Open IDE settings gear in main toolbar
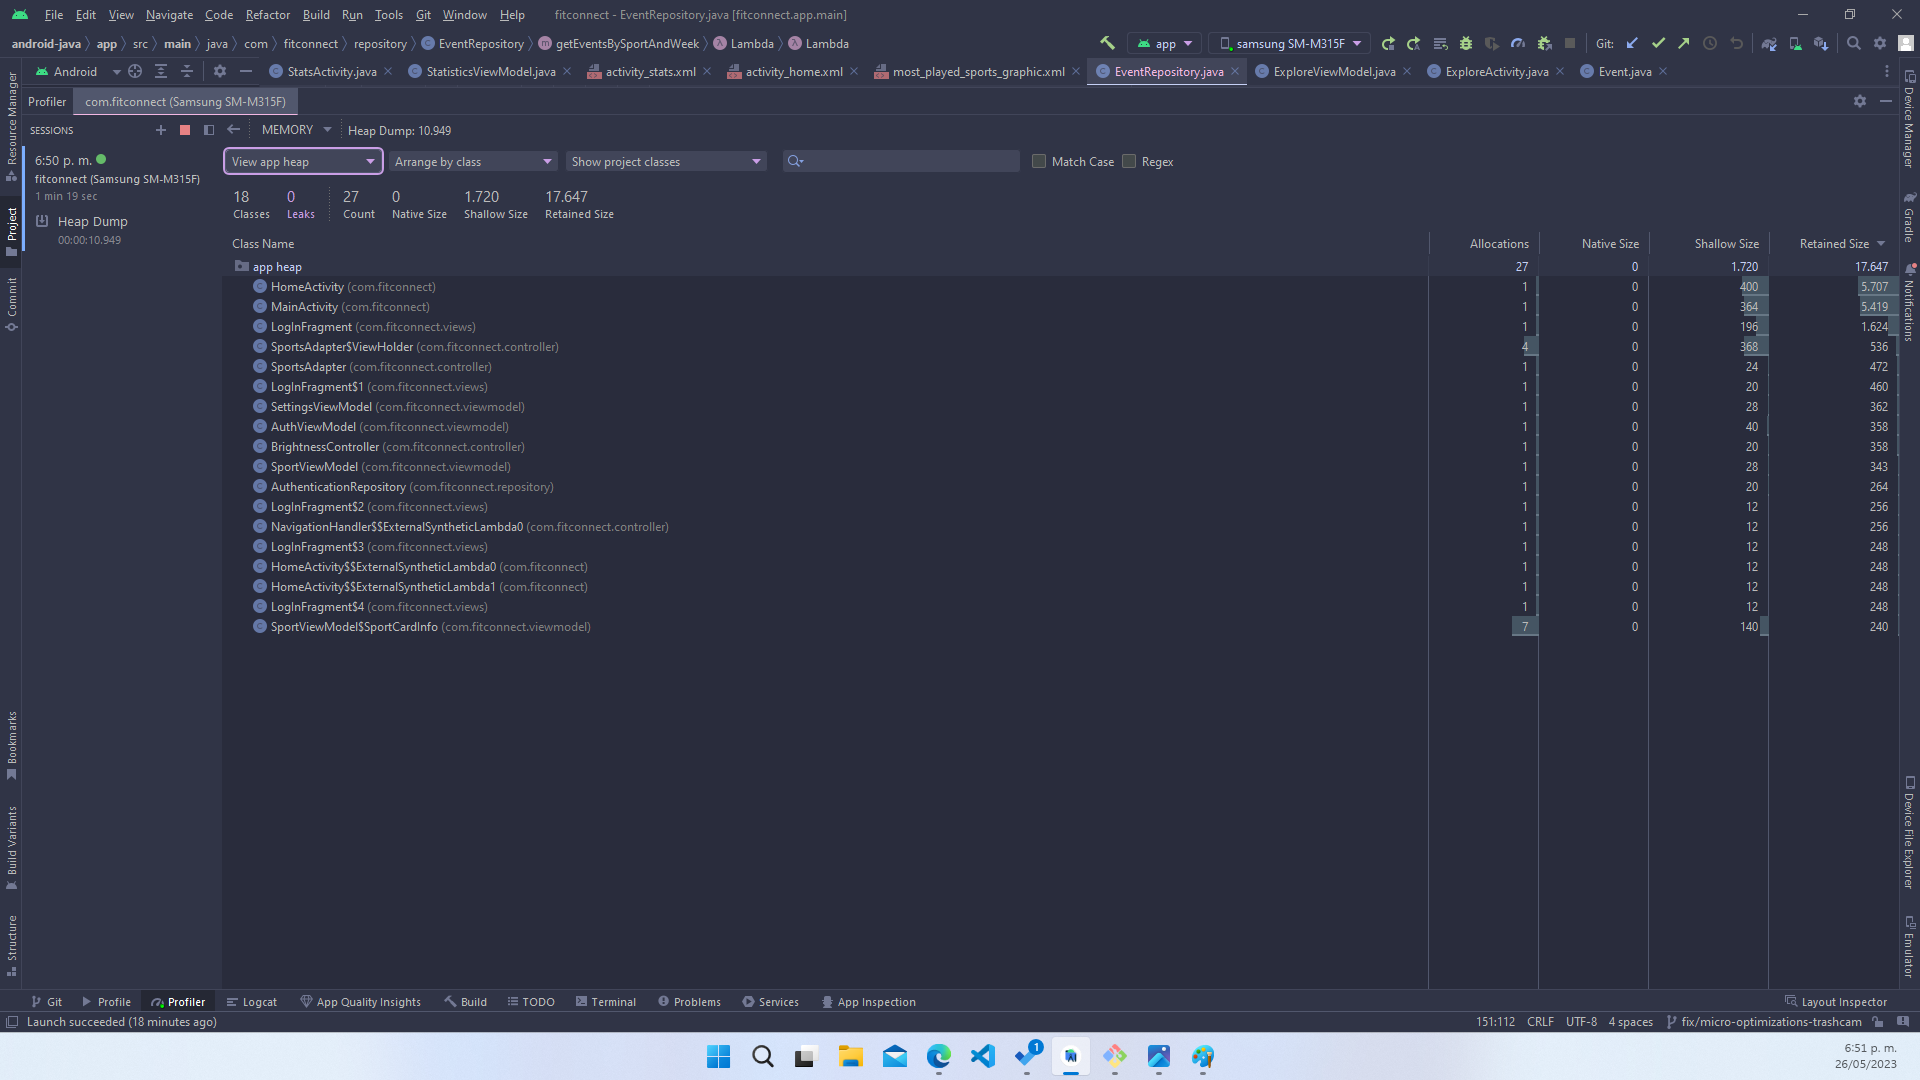The height and width of the screenshot is (1080, 1920). (1880, 43)
